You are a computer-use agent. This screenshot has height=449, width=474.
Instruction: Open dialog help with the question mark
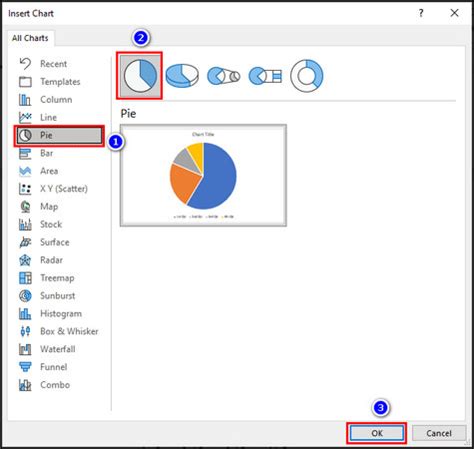point(421,13)
